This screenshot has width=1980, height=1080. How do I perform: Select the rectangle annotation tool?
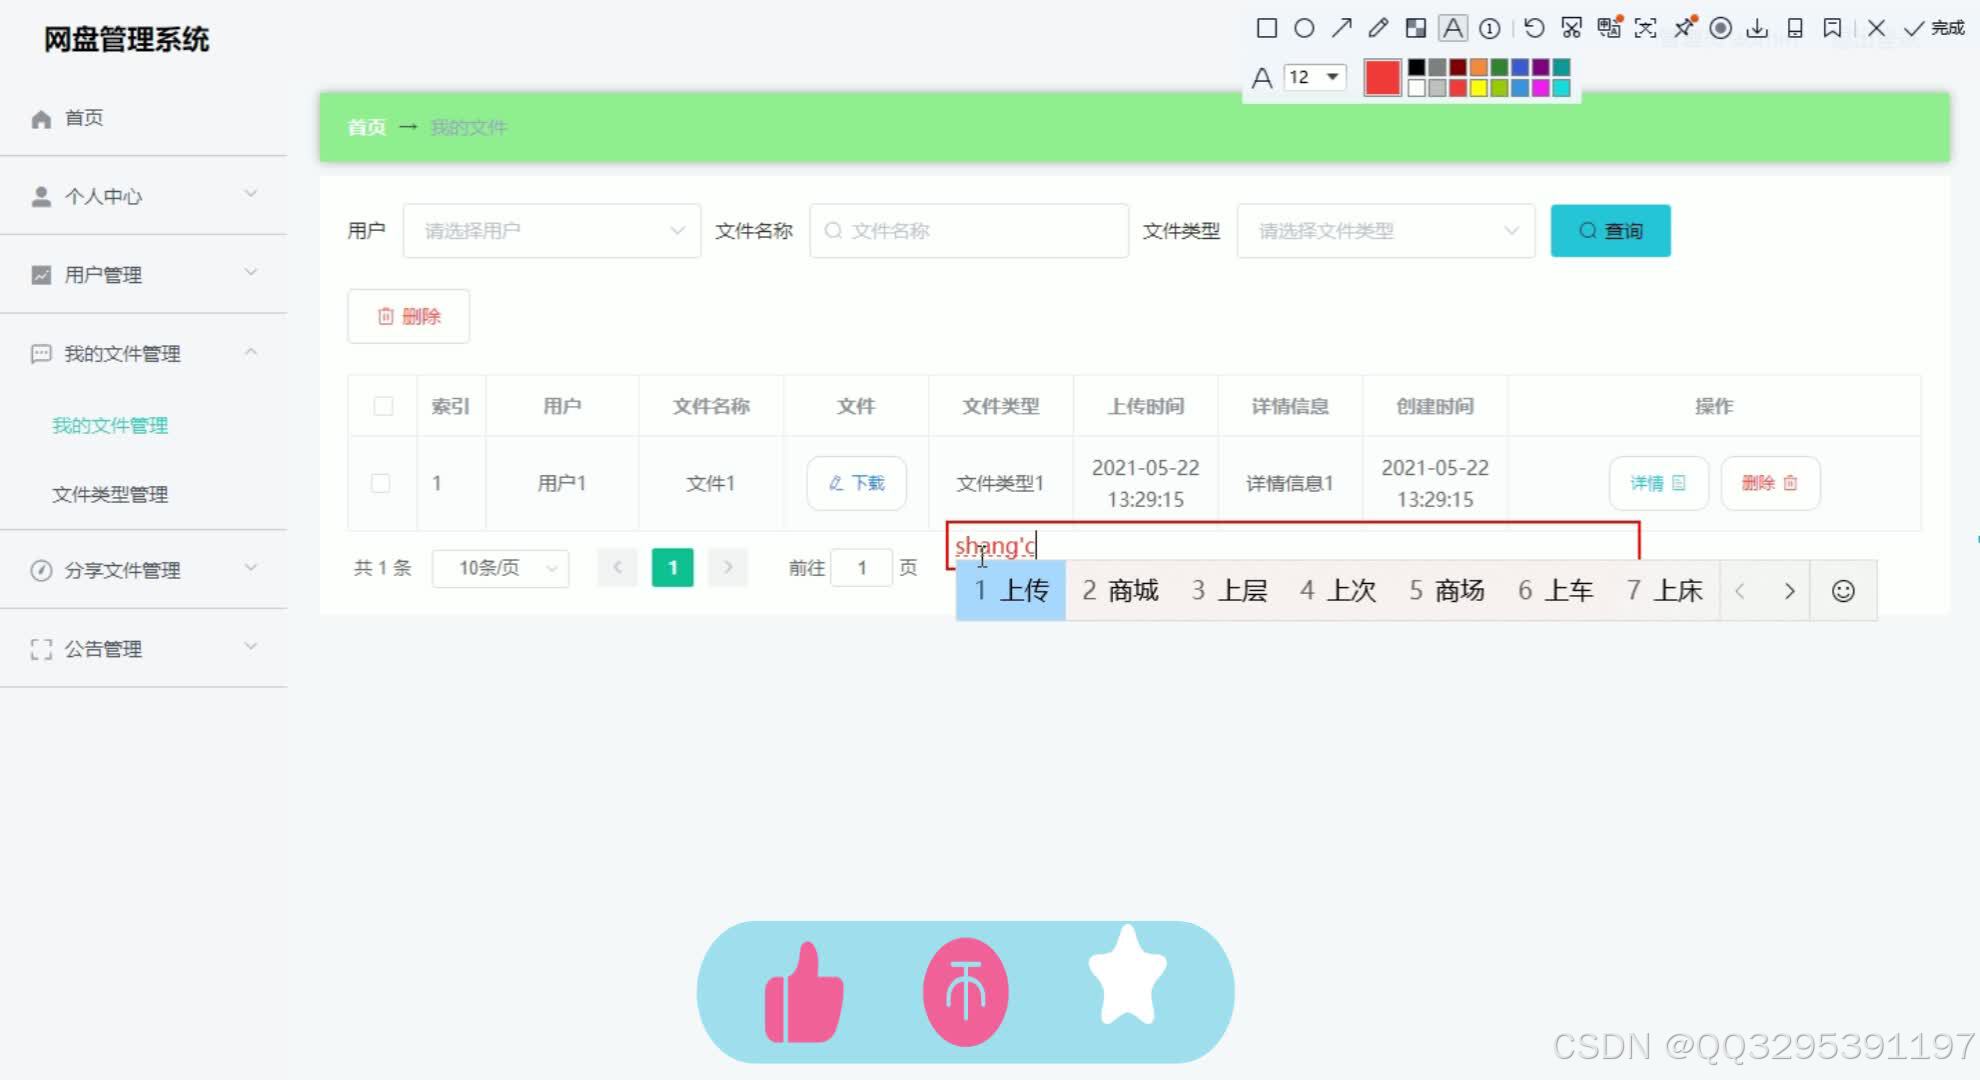click(1266, 28)
